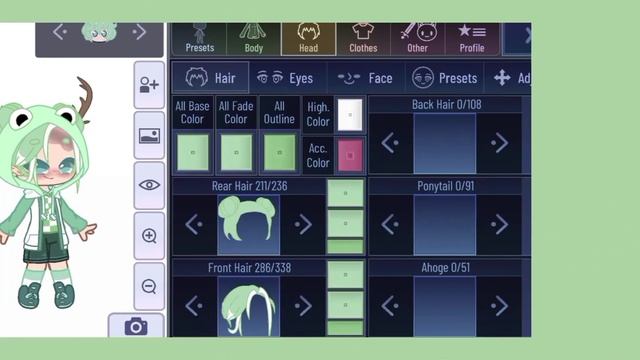Open the face Presets sub-tab

click(x=444, y=78)
